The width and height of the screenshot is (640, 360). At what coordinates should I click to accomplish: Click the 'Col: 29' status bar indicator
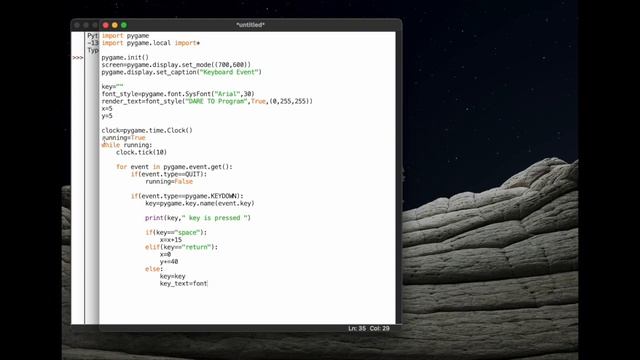click(x=380, y=328)
